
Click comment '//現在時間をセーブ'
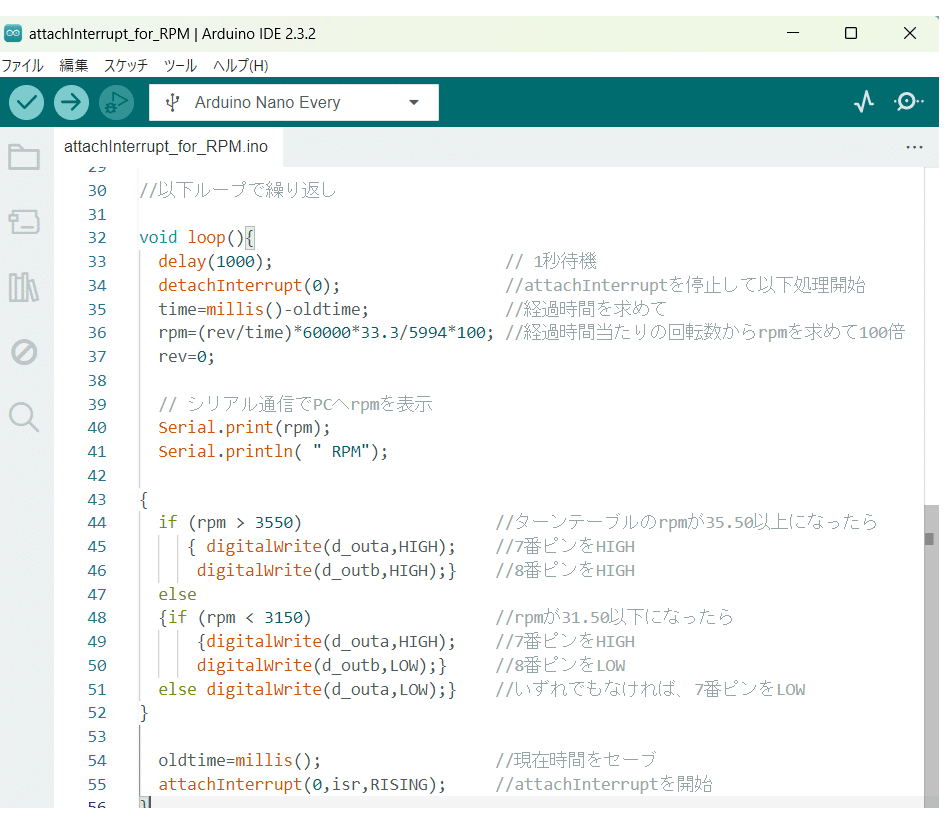576,760
